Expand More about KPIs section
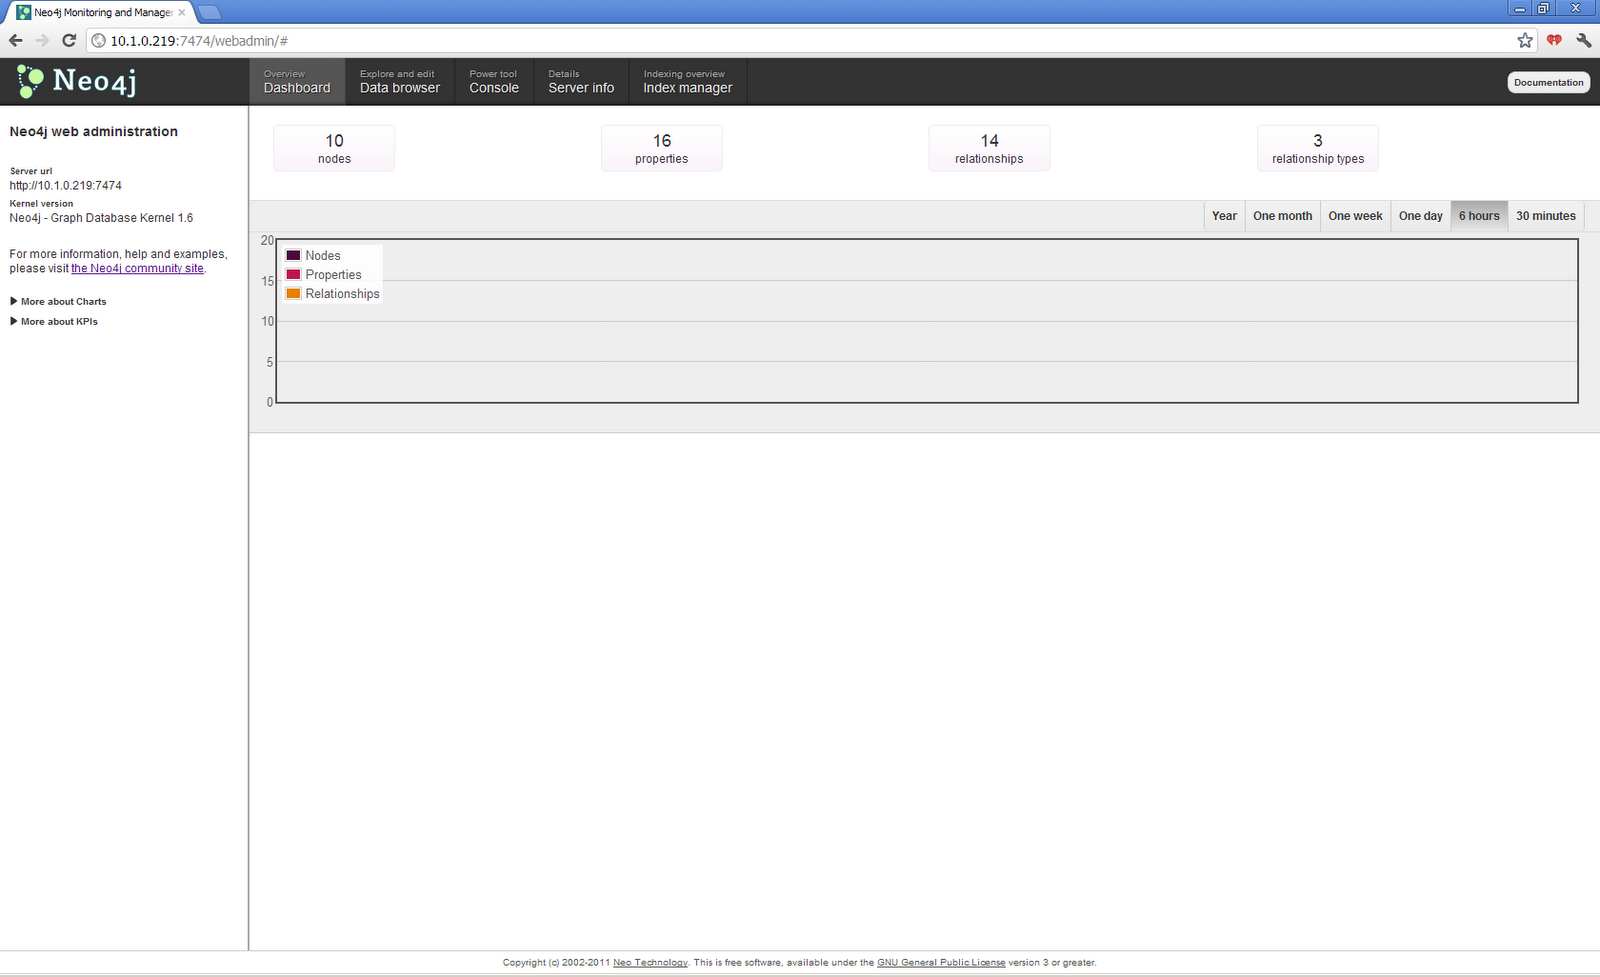 tap(54, 321)
